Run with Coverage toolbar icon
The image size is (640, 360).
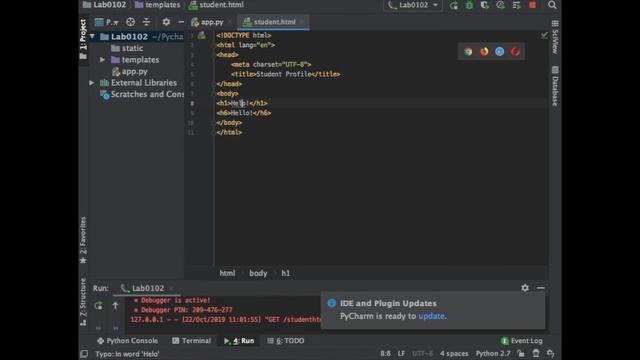tap(484, 5)
